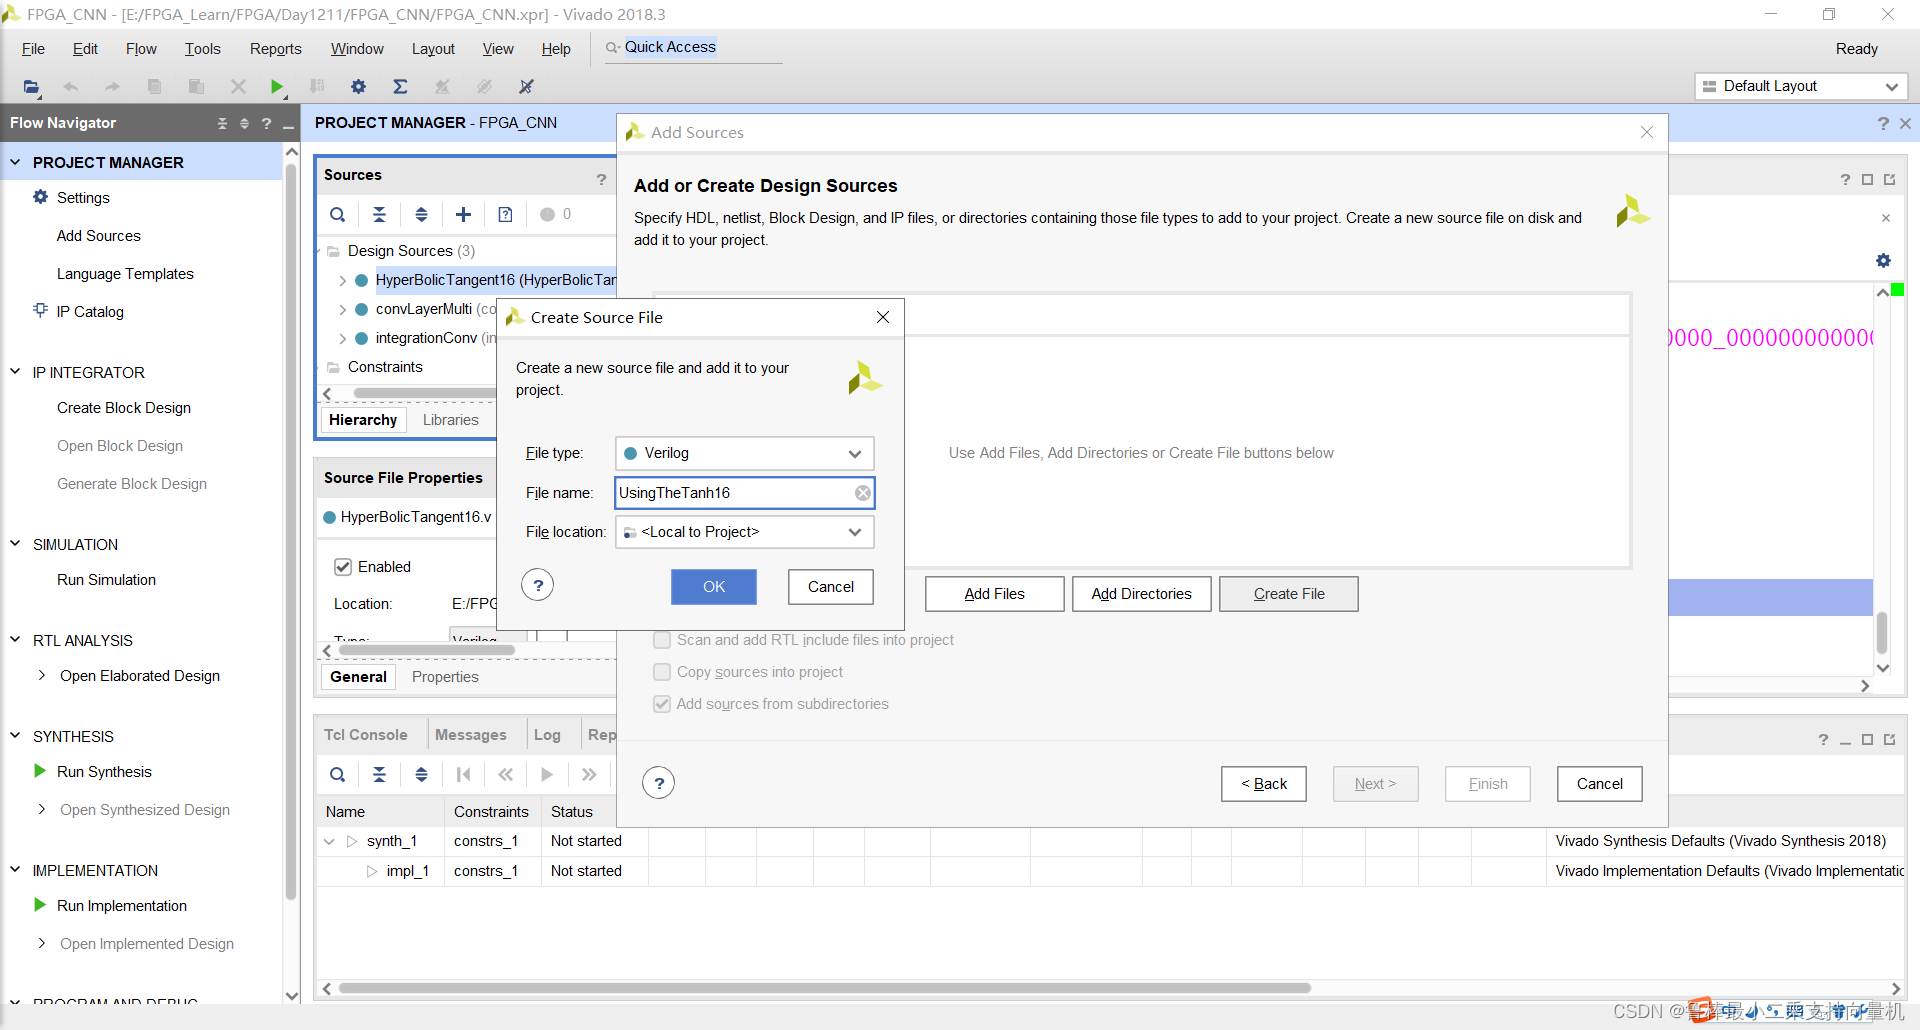Open the File location dropdown

[744, 532]
